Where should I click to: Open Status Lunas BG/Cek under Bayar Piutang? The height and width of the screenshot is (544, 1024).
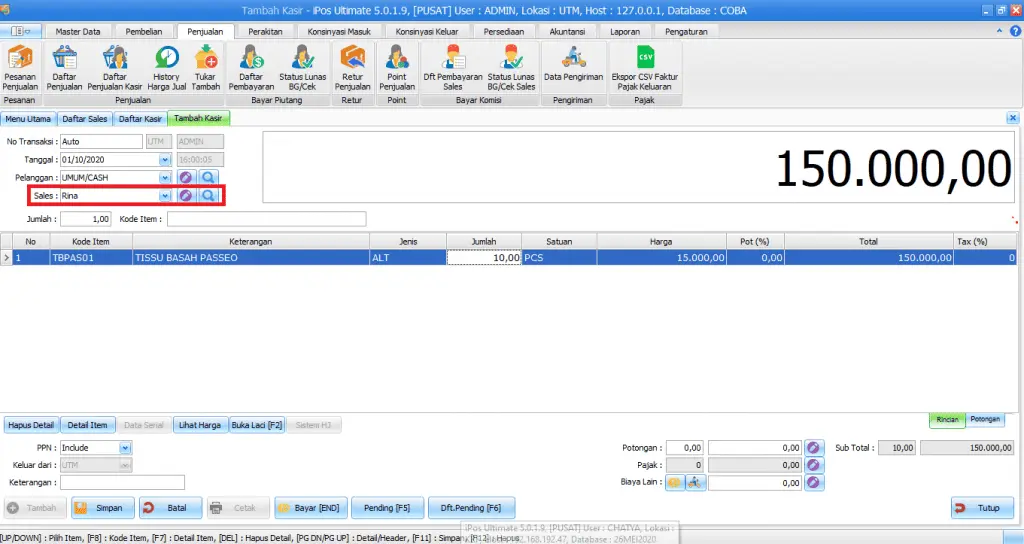[302, 68]
